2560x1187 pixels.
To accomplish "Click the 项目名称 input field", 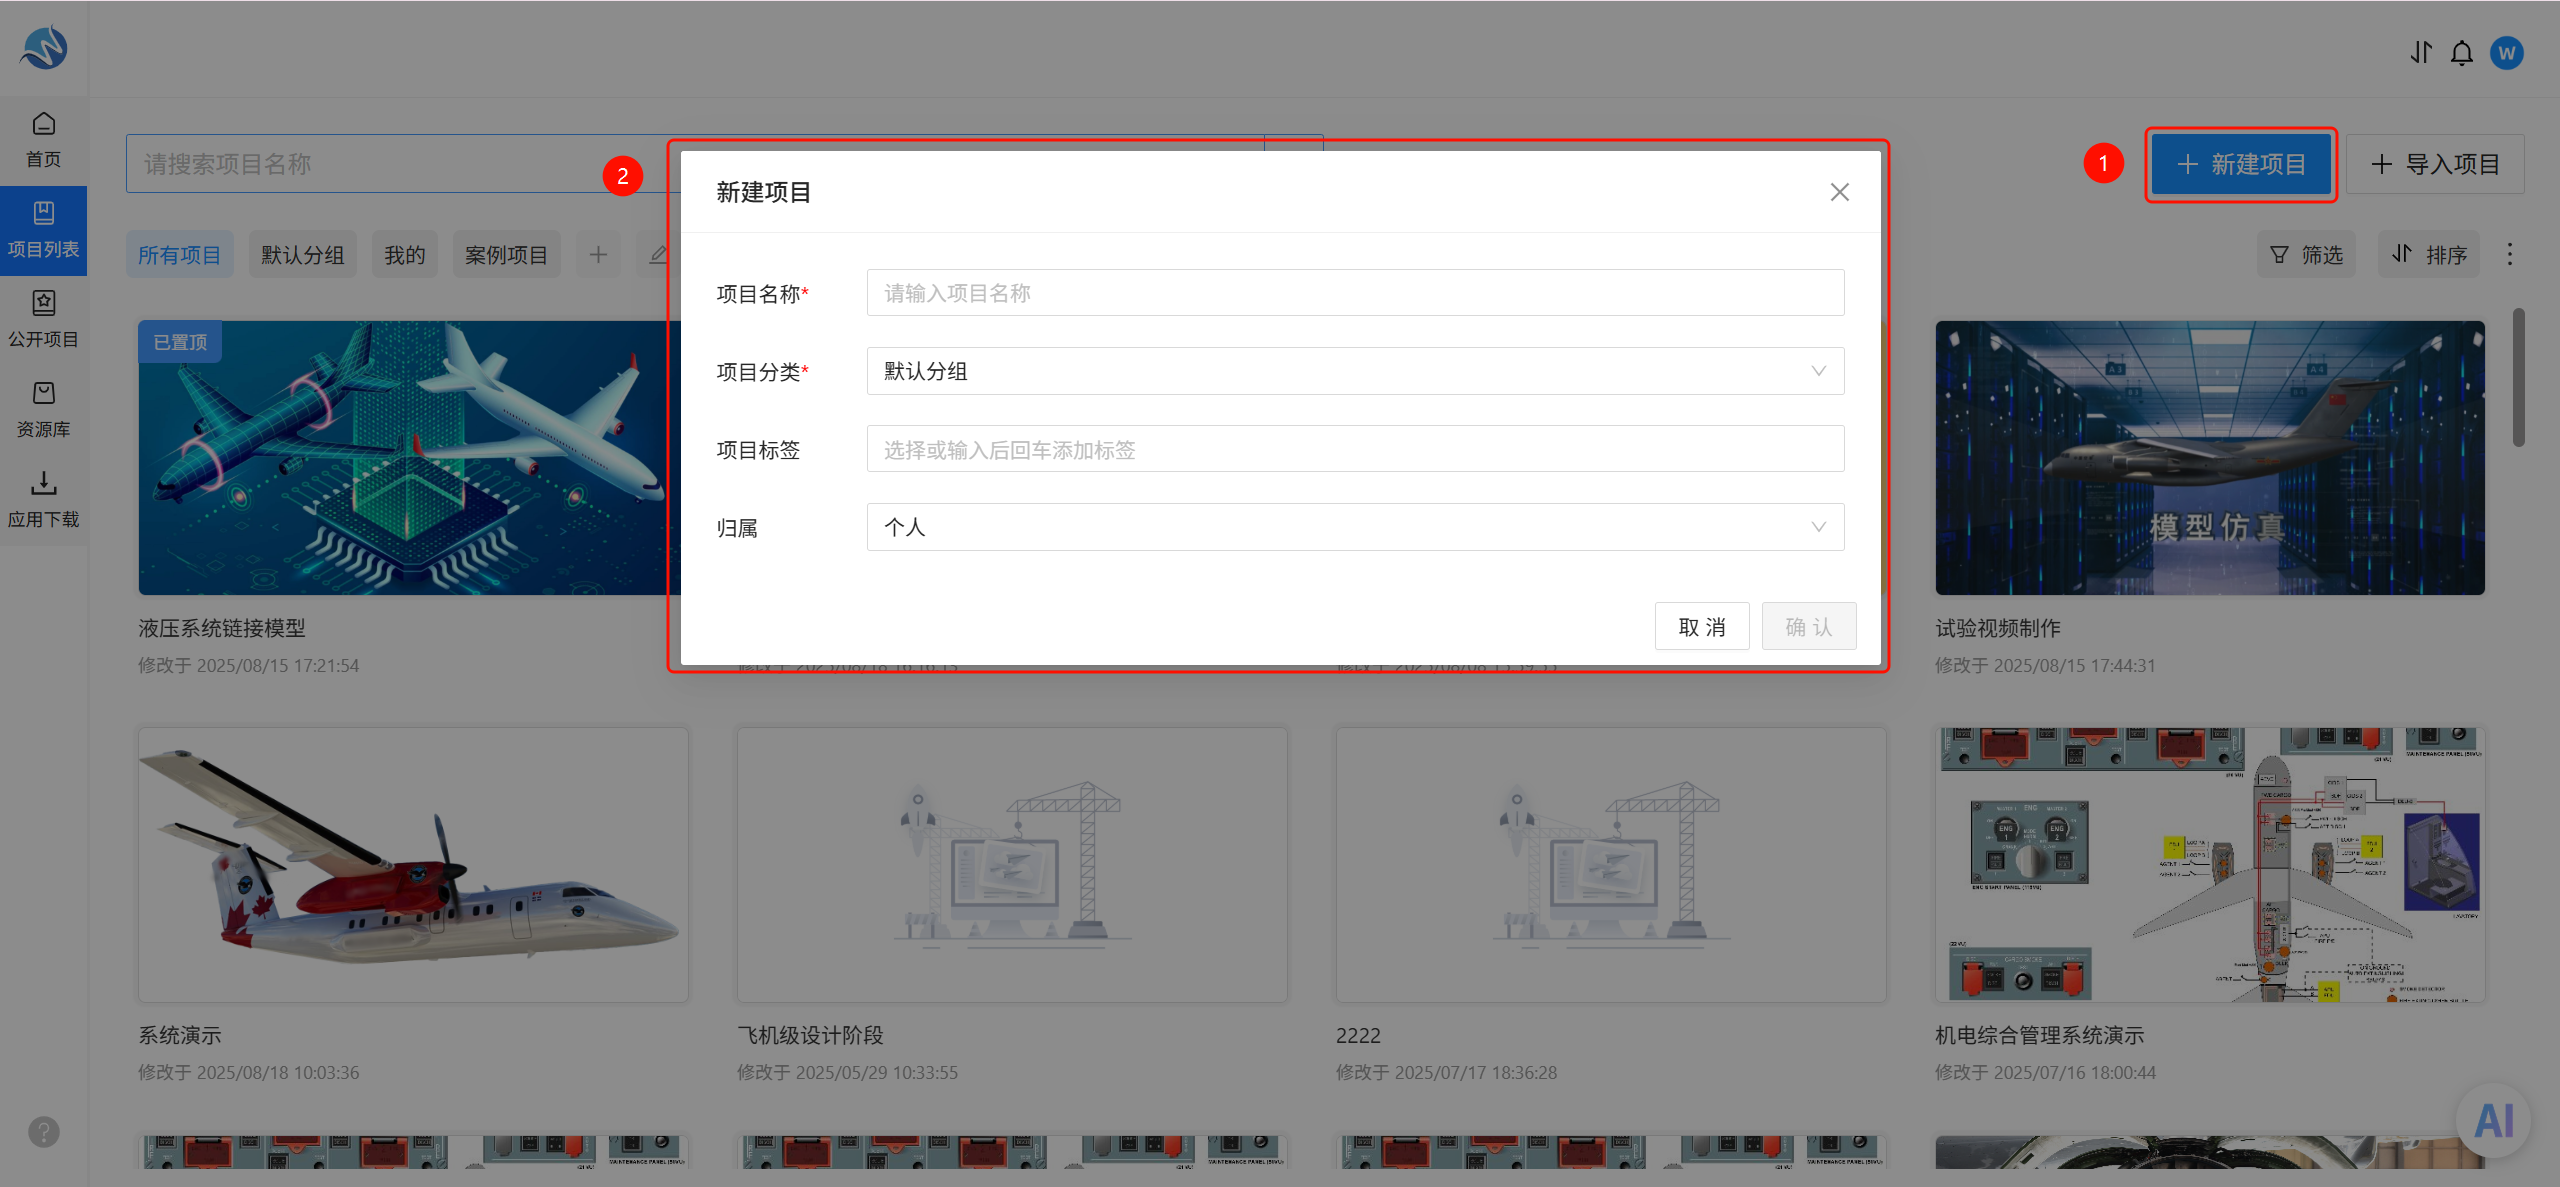I will pos(1355,293).
